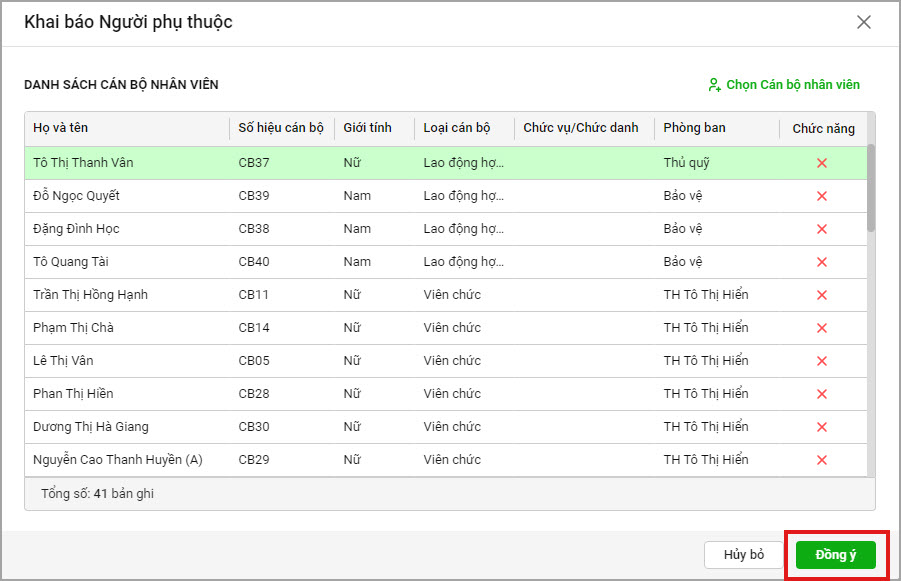Click red X for Đặng Đình Học
This screenshot has height=581, width=901.
coord(822,229)
